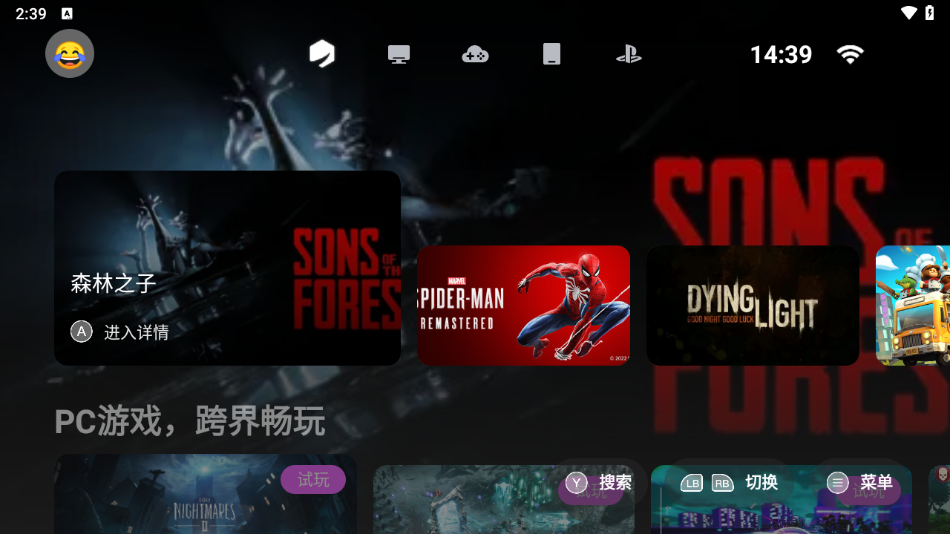The width and height of the screenshot is (950, 534).
Task: Switch to the PC monitor games tab
Action: 399,54
